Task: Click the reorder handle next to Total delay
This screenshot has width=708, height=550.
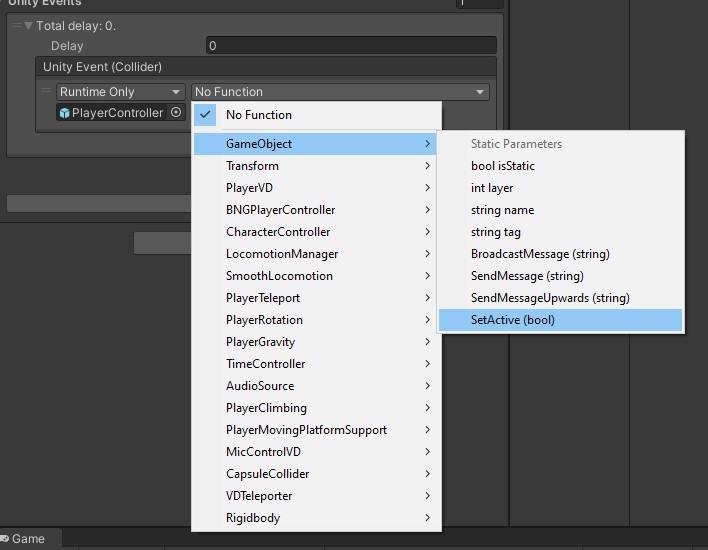Action: (x=17, y=25)
